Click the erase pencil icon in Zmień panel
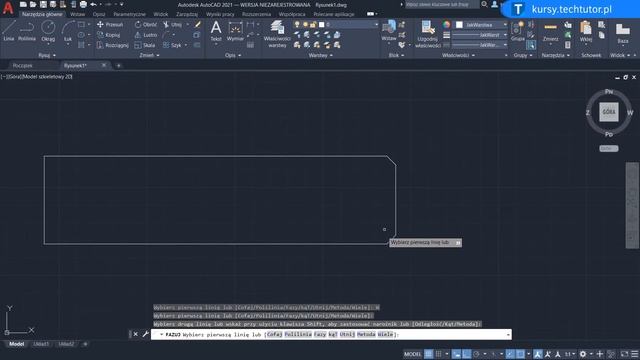This screenshot has height=360, width=640. [198, 24]
